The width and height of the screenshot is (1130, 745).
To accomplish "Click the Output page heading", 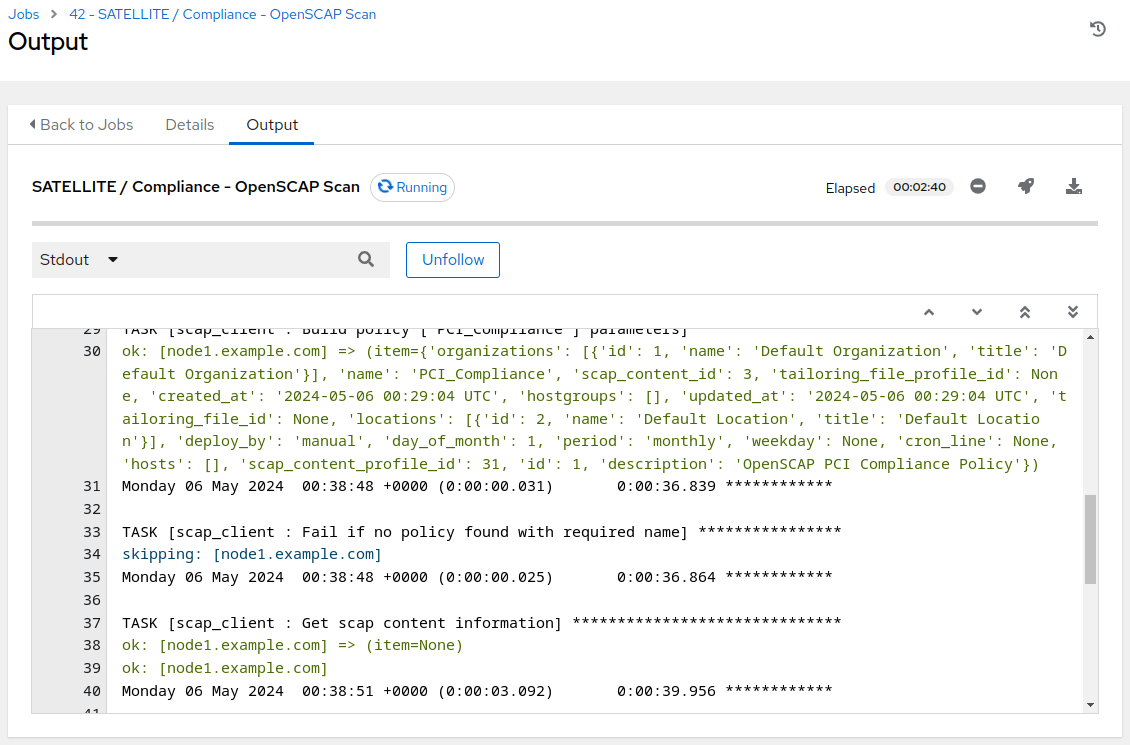I will coord(48,42).
